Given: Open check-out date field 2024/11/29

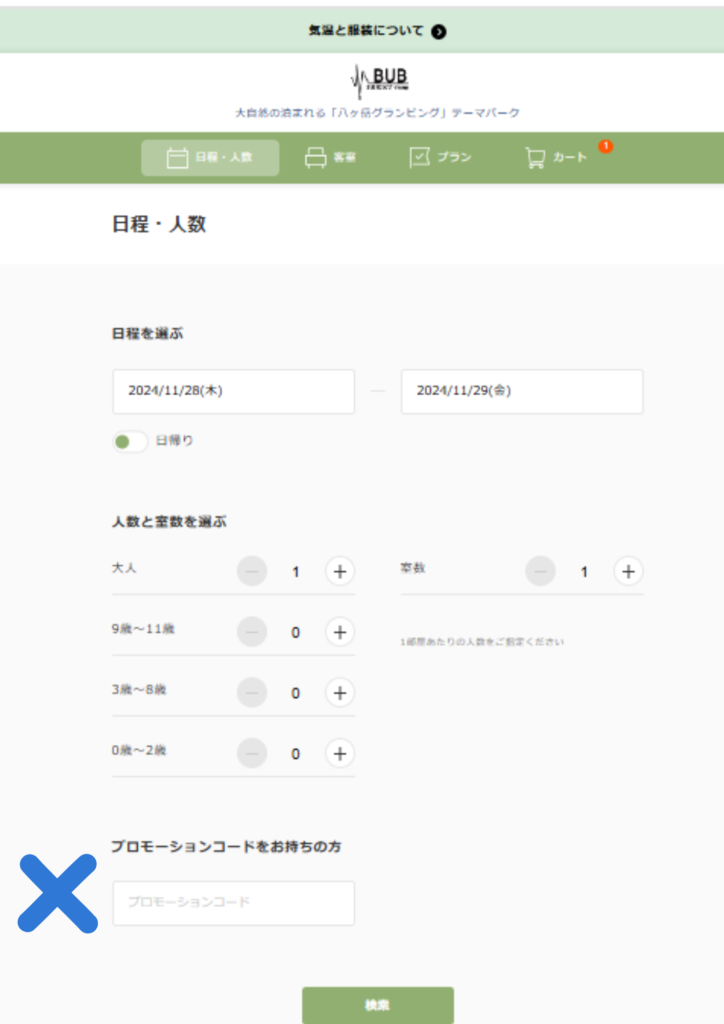Looking at the screenshot, I should coord(521,392).
